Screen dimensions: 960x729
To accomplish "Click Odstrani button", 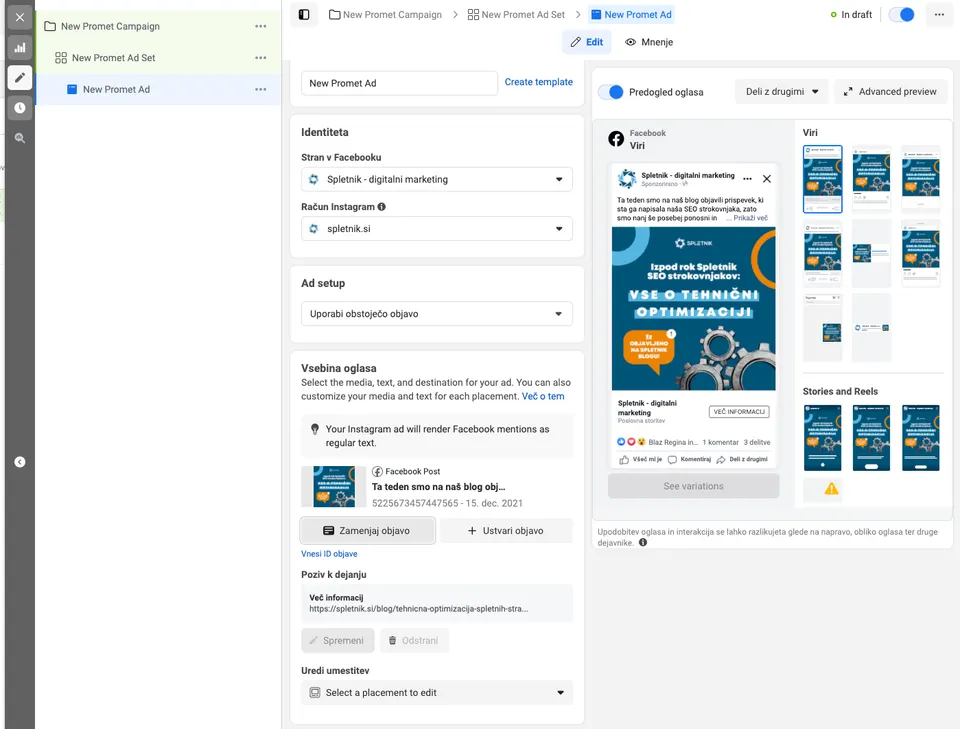I will point(414,640).
